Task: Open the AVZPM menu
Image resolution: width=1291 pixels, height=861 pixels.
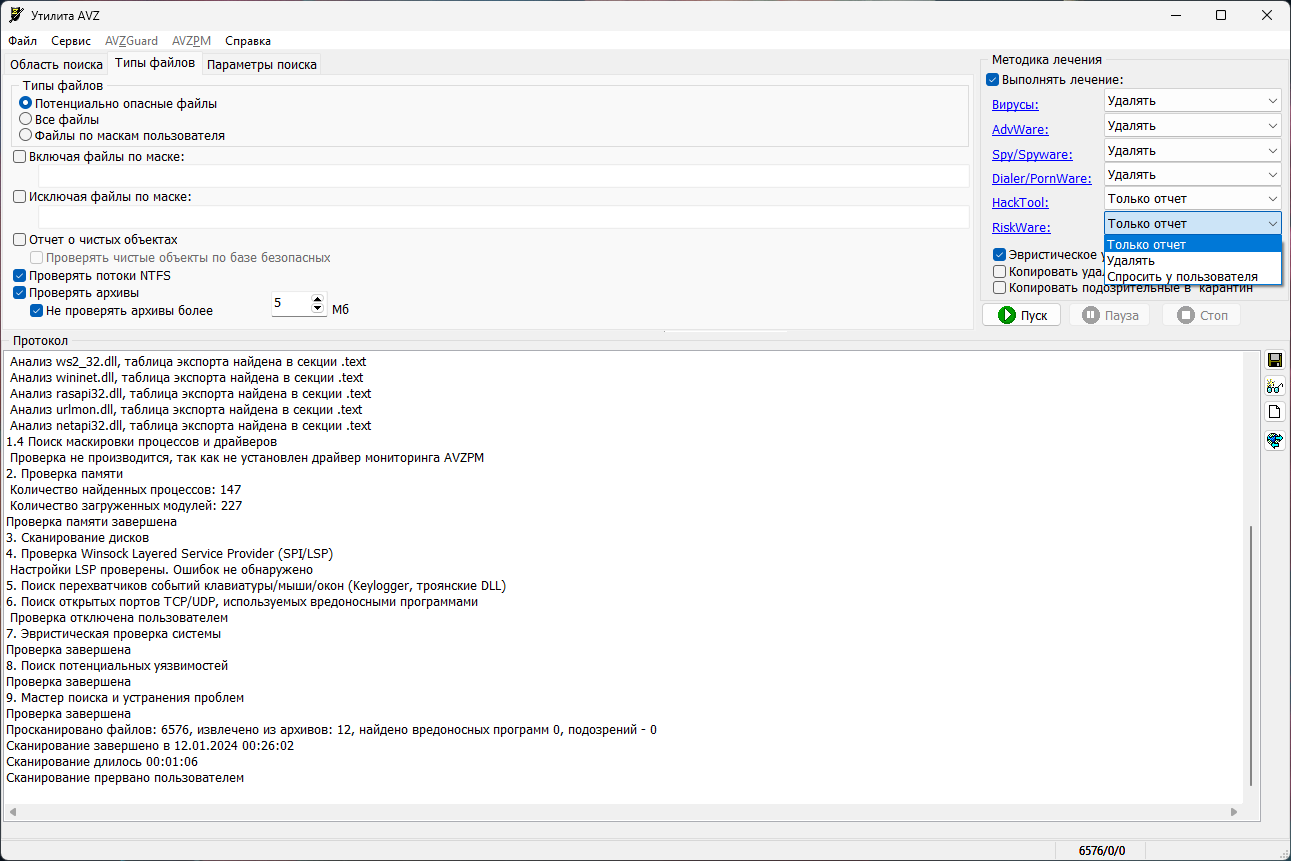Action: [191, 41]
